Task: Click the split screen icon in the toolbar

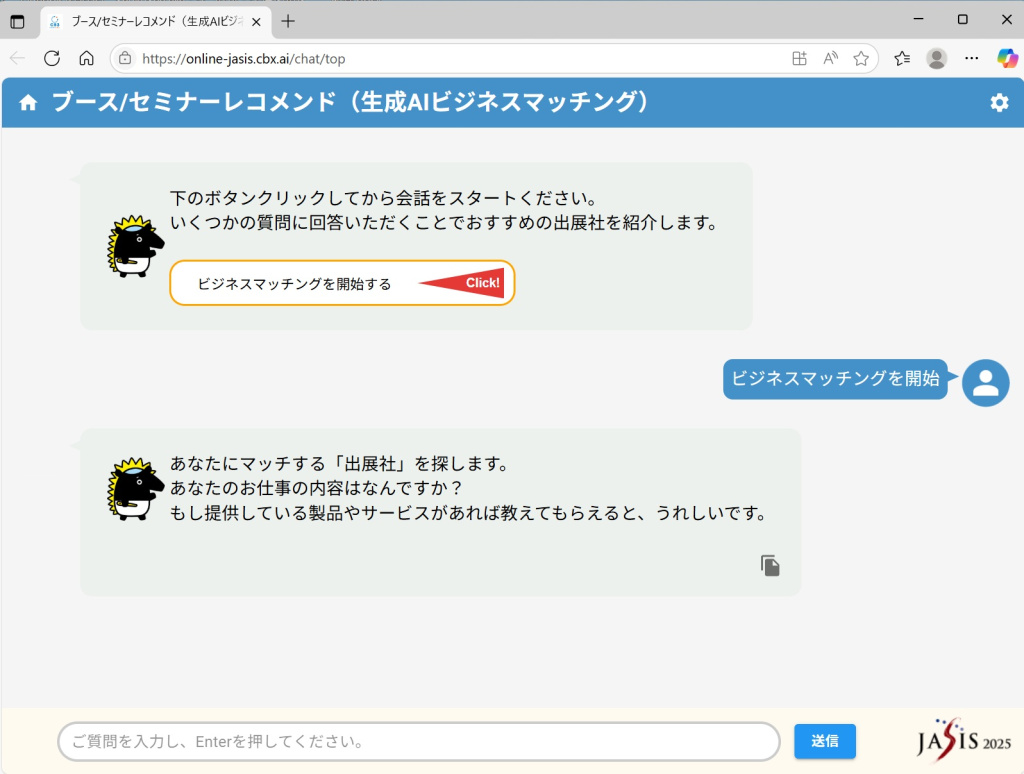Action: click(799, 58)
